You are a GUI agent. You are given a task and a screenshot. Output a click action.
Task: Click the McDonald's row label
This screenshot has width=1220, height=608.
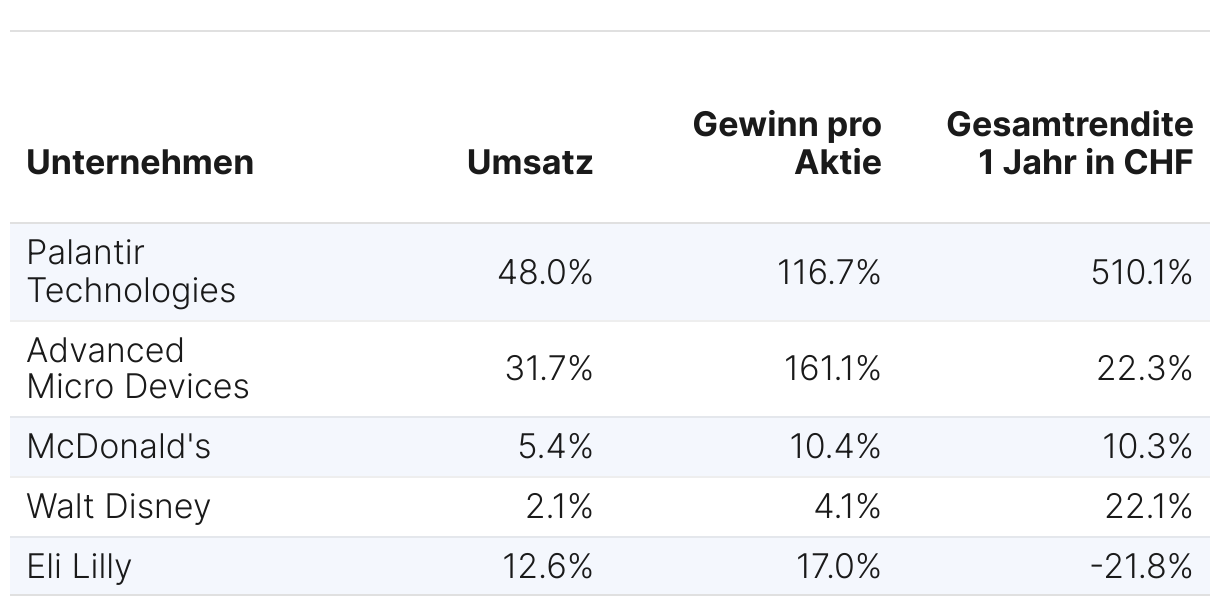tap(119, 446)
